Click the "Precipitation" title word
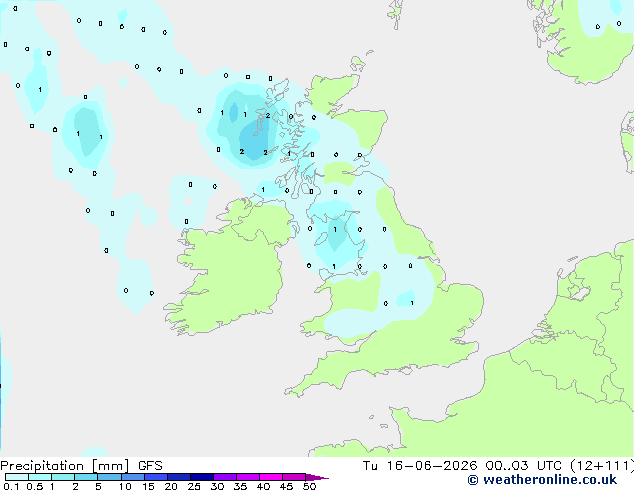This screenshot has height=490, width=634. (x=42, y=466)
